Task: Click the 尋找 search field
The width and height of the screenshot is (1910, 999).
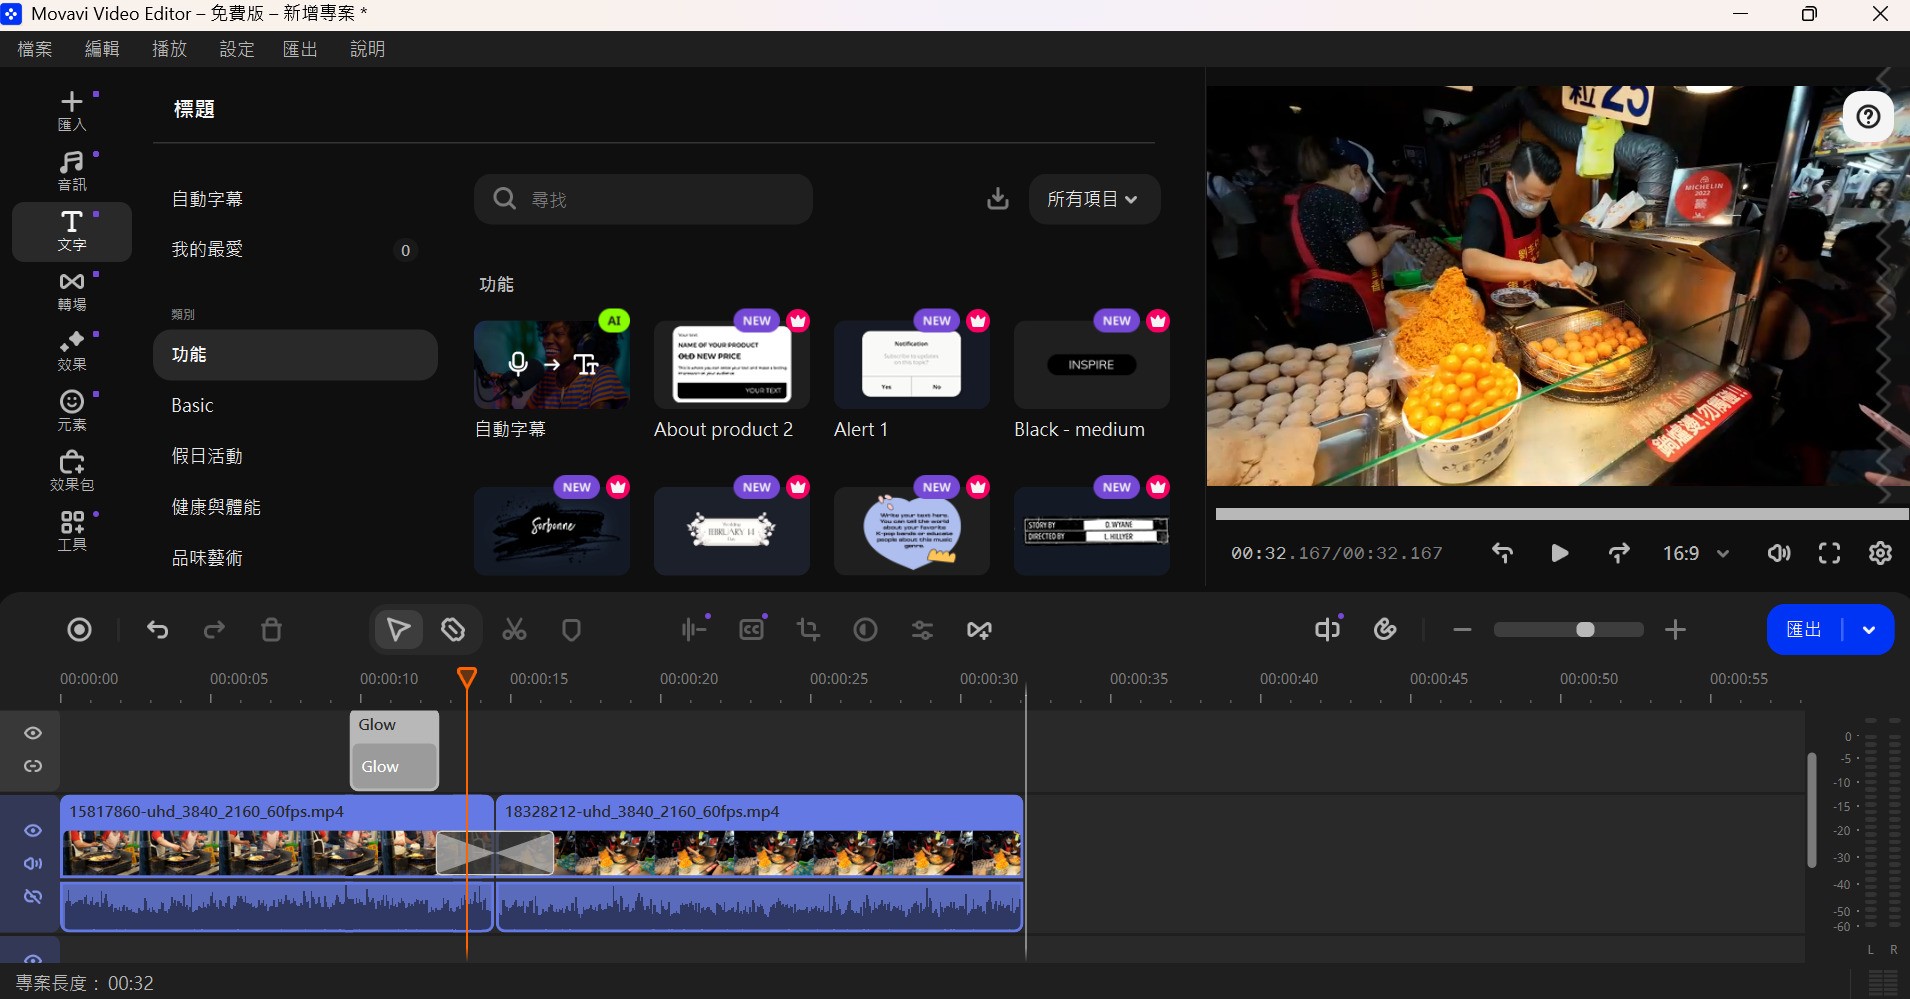Action: tap(643, 199)
